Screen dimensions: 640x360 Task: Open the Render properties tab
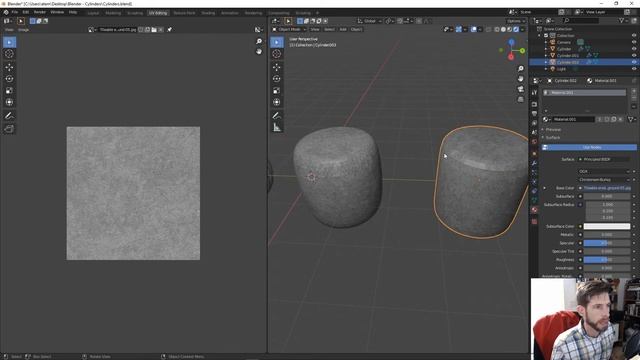pyautogui.click(x=534, y=104)
